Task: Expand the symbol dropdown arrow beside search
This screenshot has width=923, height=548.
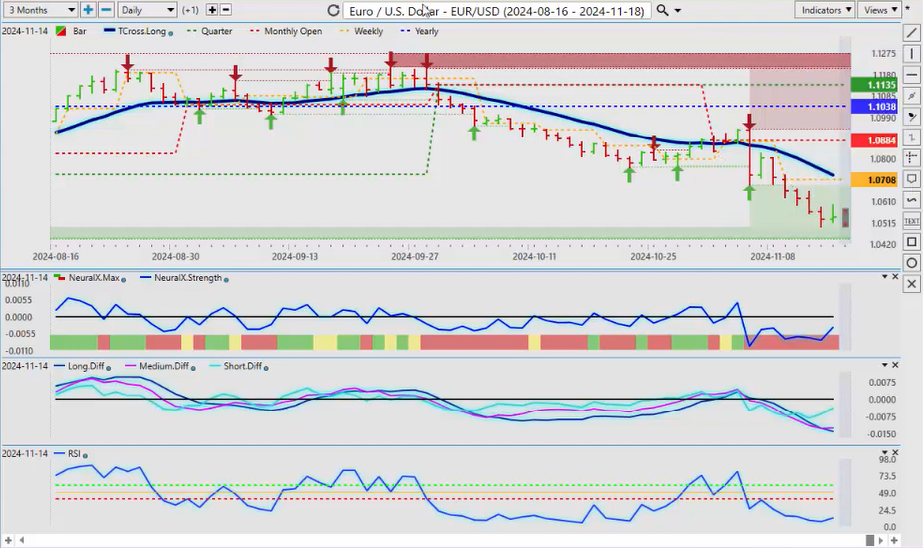Action: click(x=679, y=10)
